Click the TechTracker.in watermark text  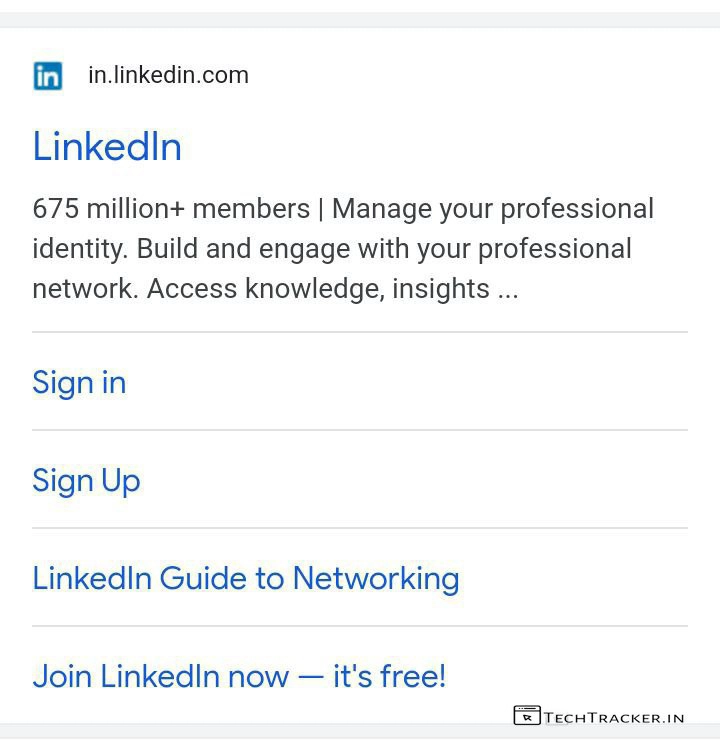pos(614,717)
